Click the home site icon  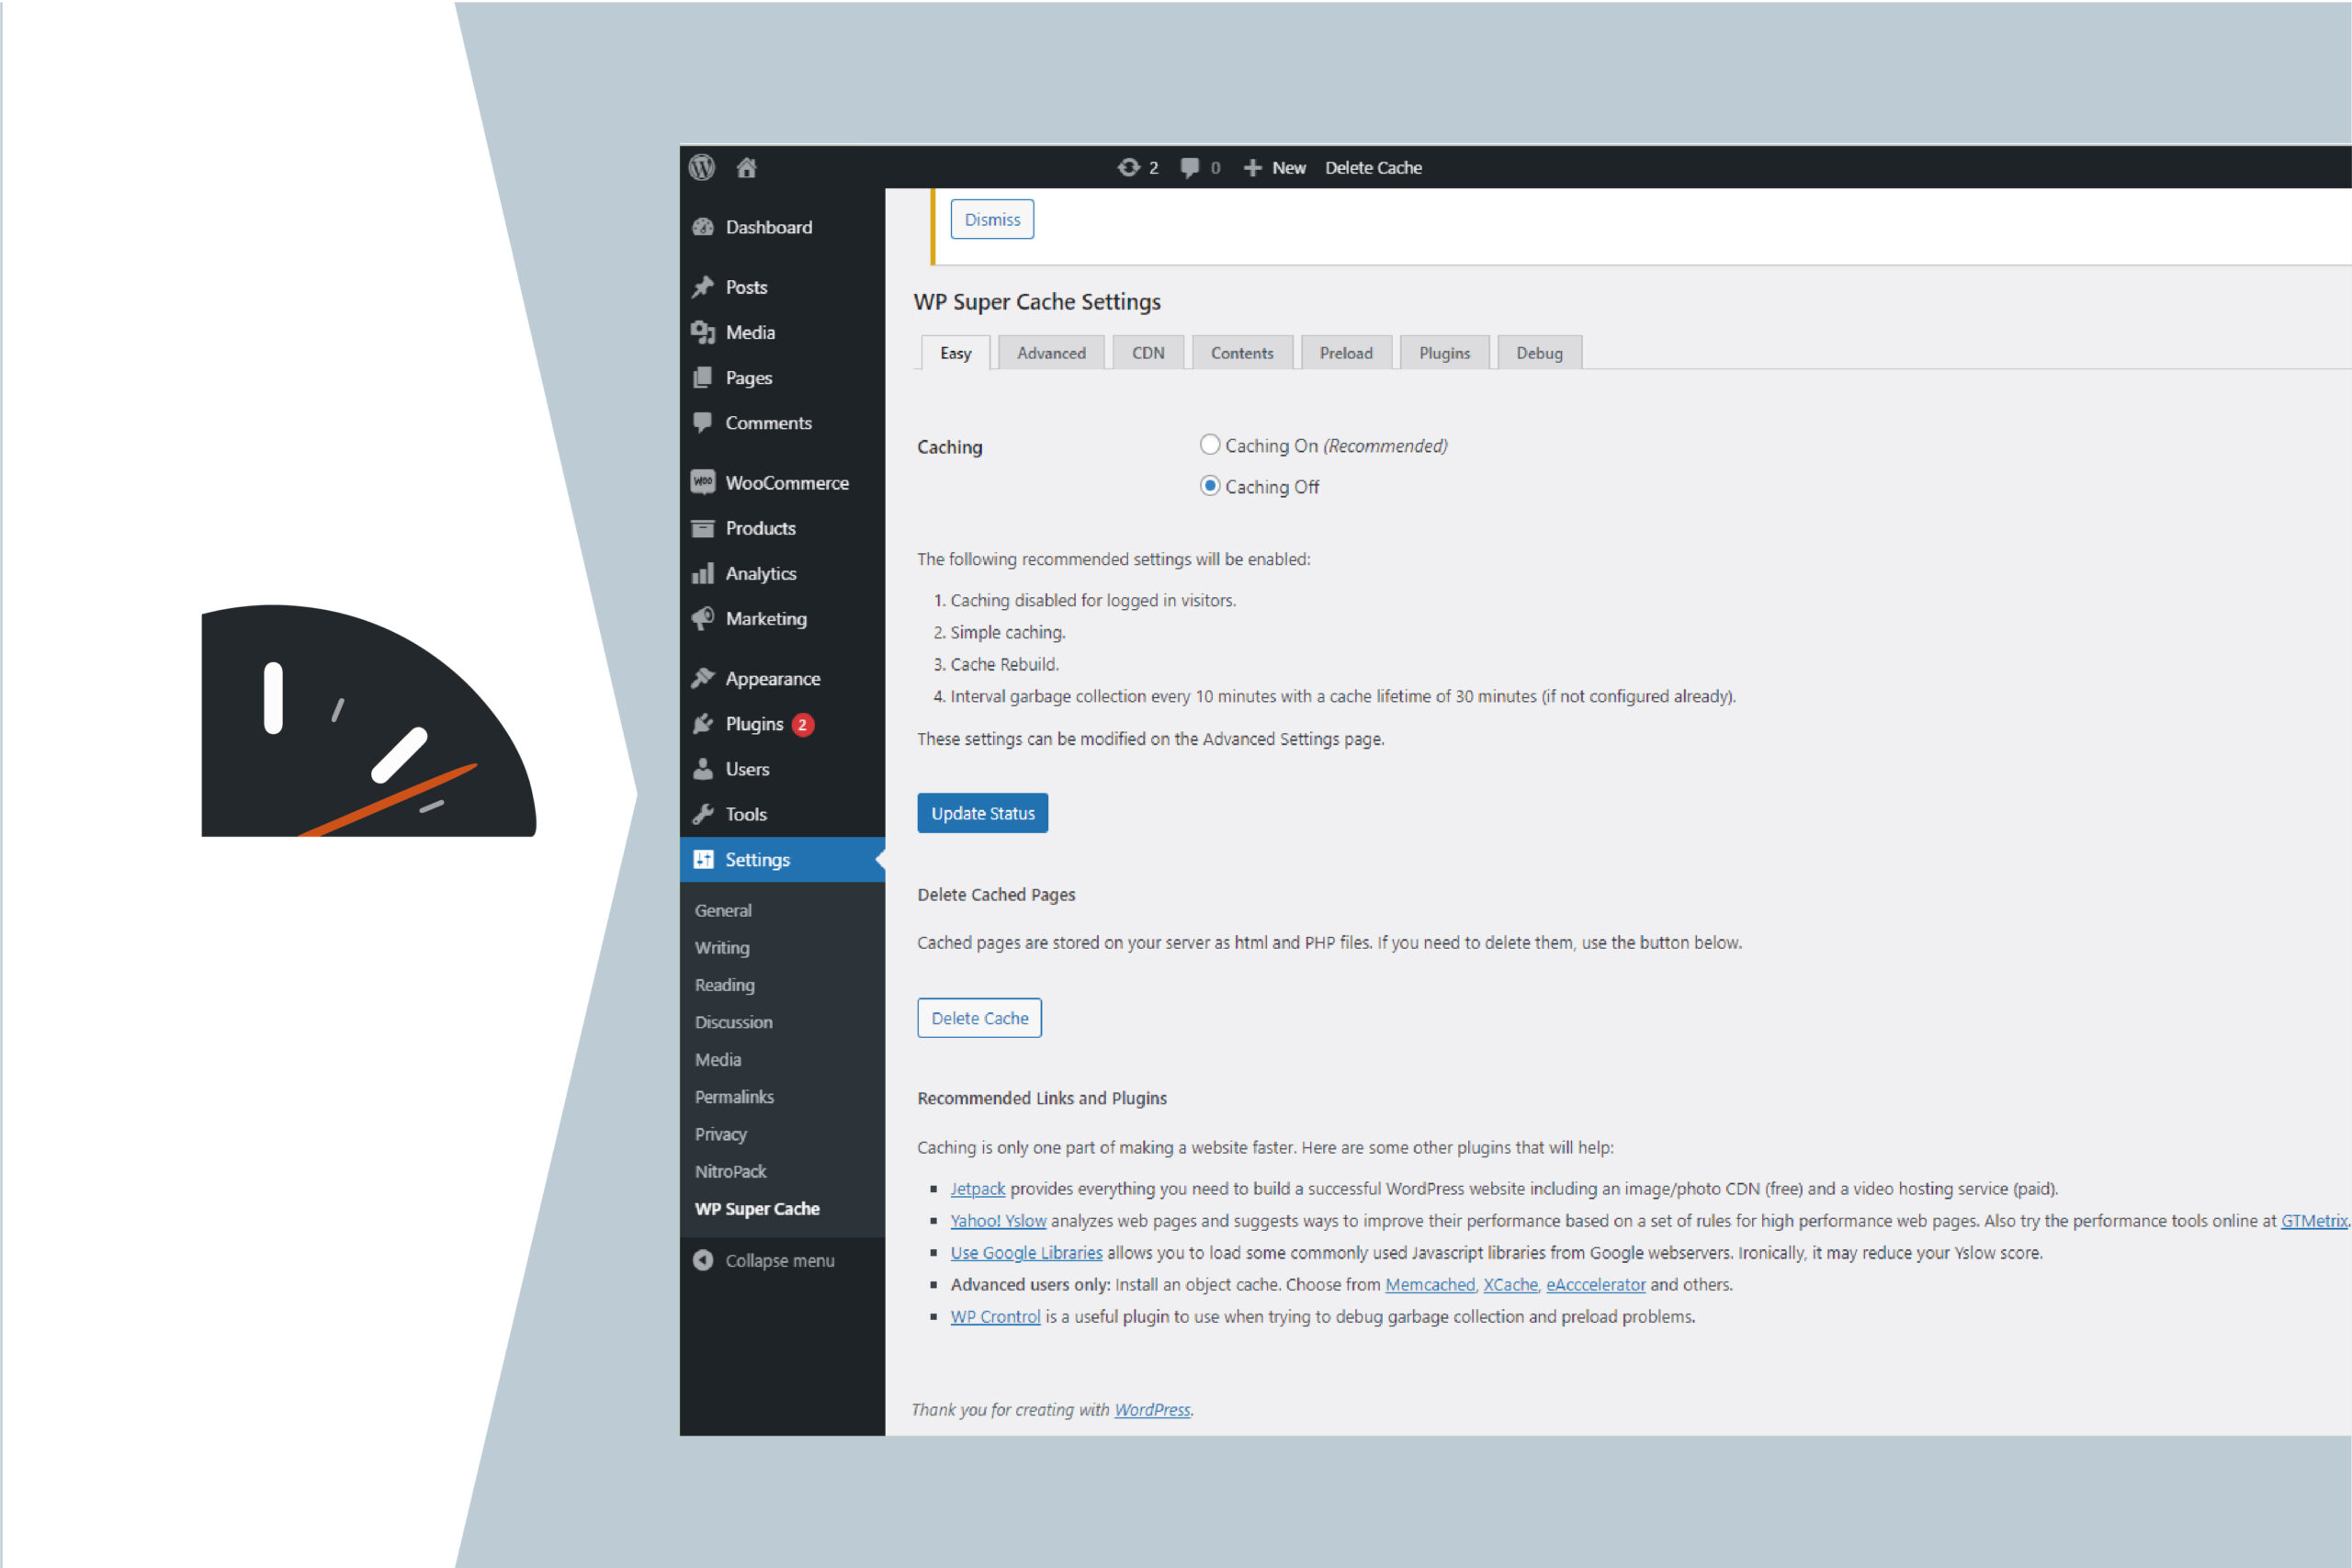[x=746, y=167]
